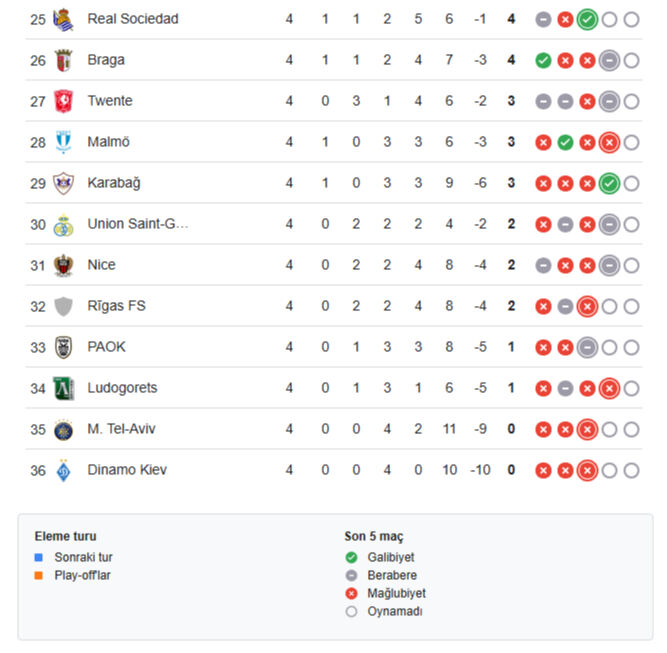
Task: Click the blue Sonraki tur swatch
Action: [38, 557]
